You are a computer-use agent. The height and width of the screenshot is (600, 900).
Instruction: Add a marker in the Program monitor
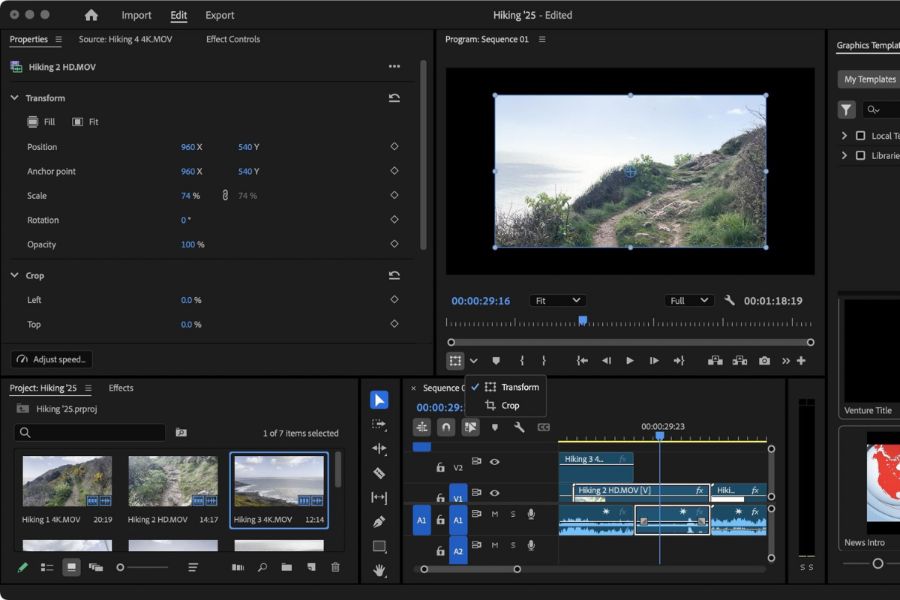[x=496, y=361]
